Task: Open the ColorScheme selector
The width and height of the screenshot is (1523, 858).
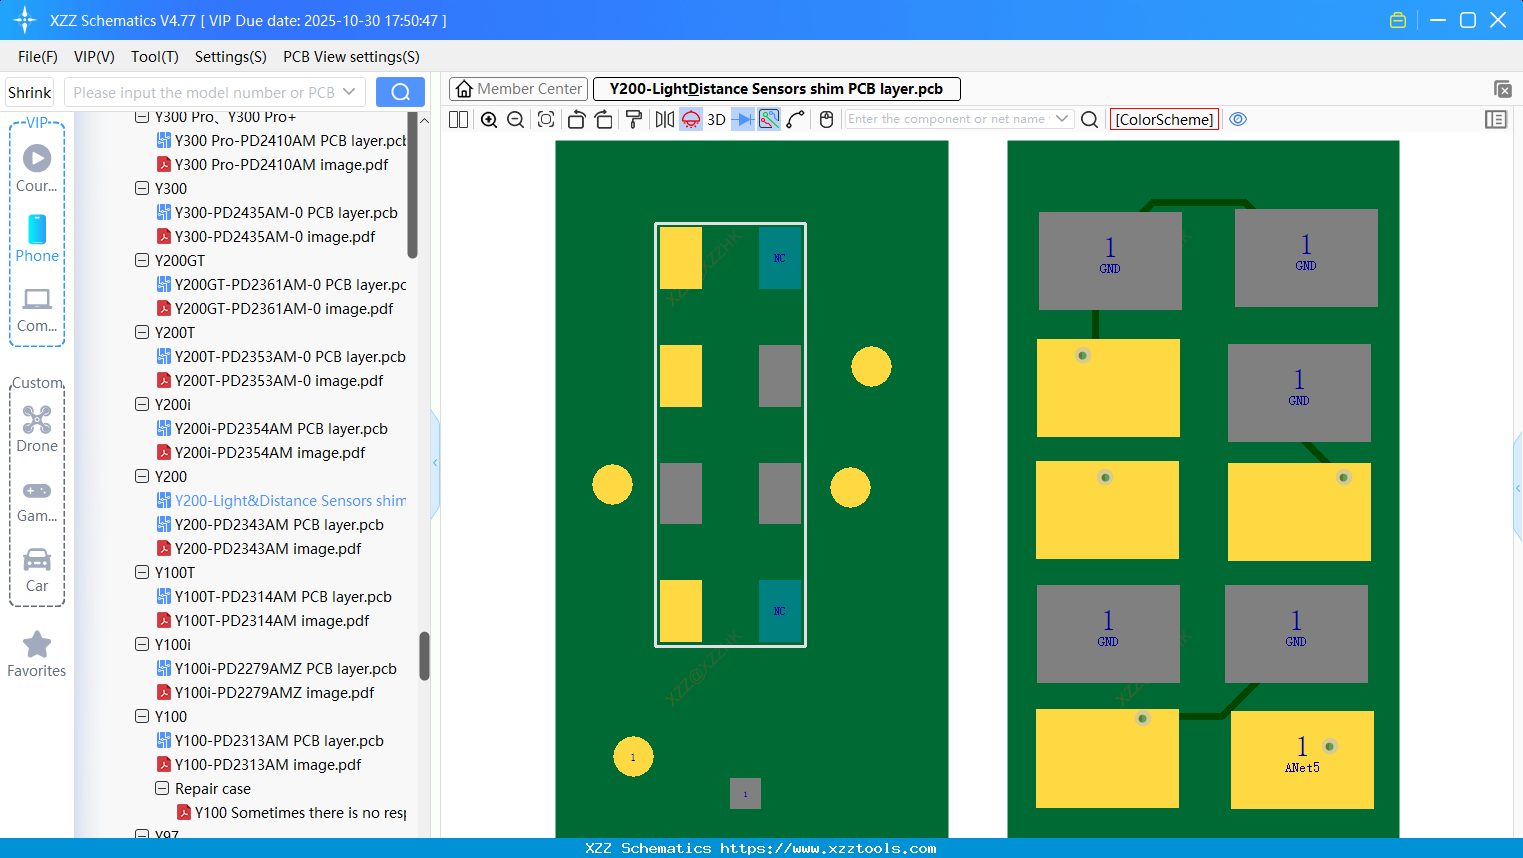Action: coord(1164,119)
